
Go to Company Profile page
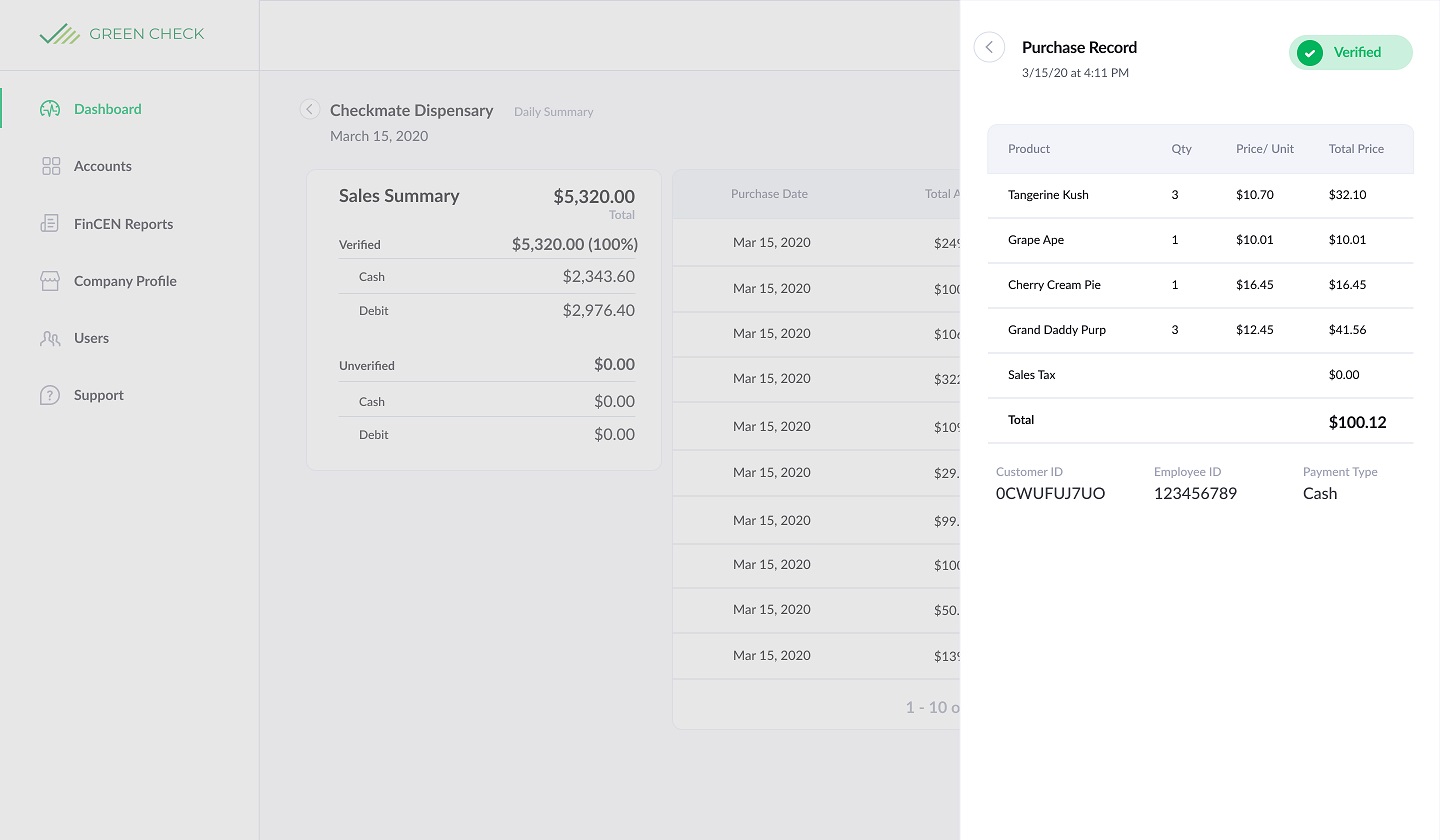pos(125,281)
